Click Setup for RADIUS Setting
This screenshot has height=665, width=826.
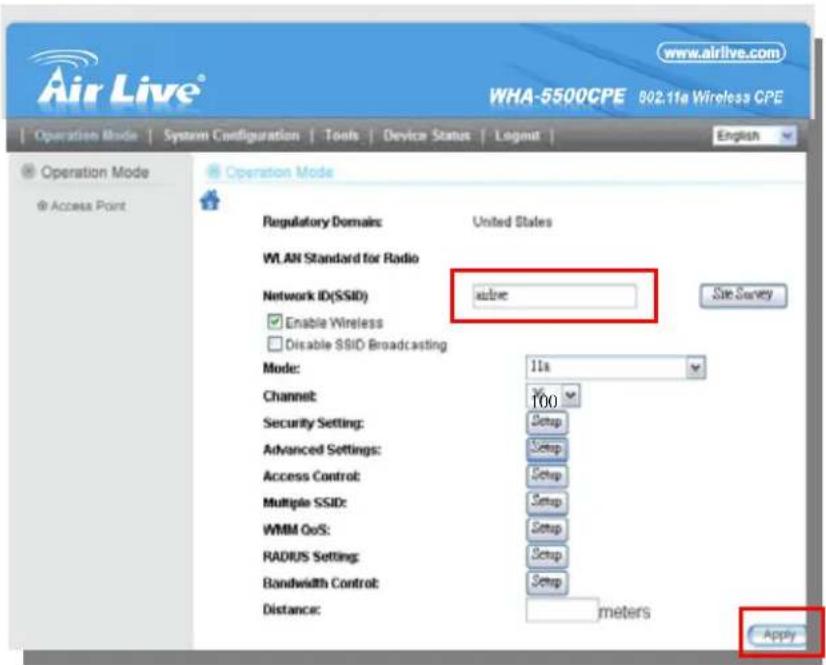point(547,555)
